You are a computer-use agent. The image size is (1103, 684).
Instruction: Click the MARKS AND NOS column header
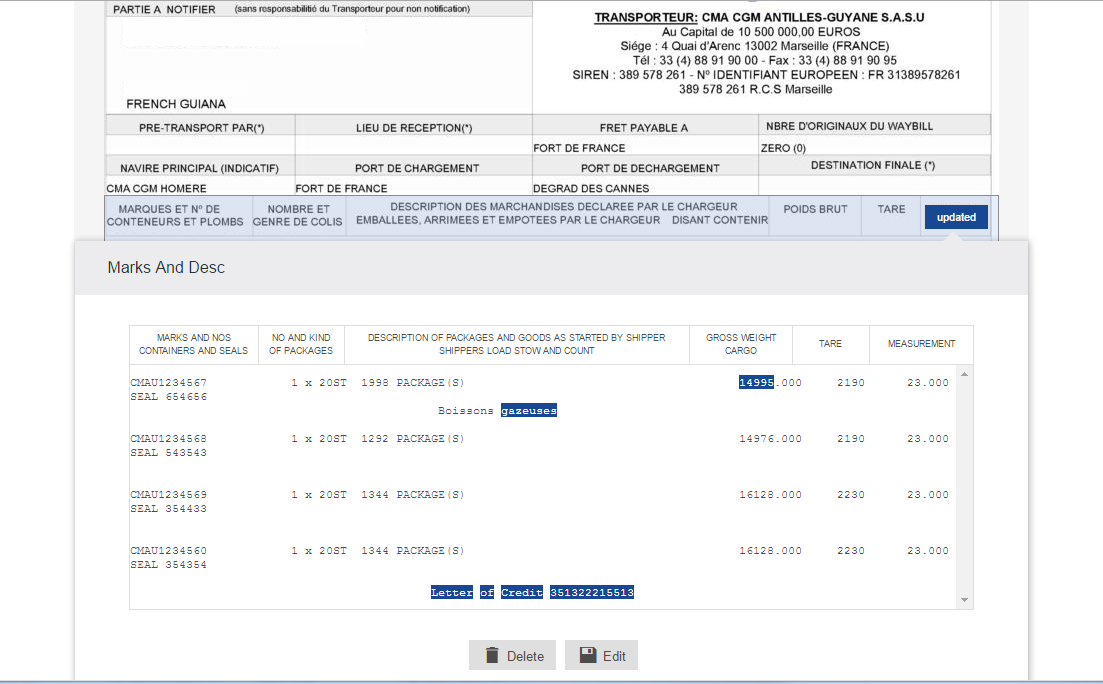195,344
